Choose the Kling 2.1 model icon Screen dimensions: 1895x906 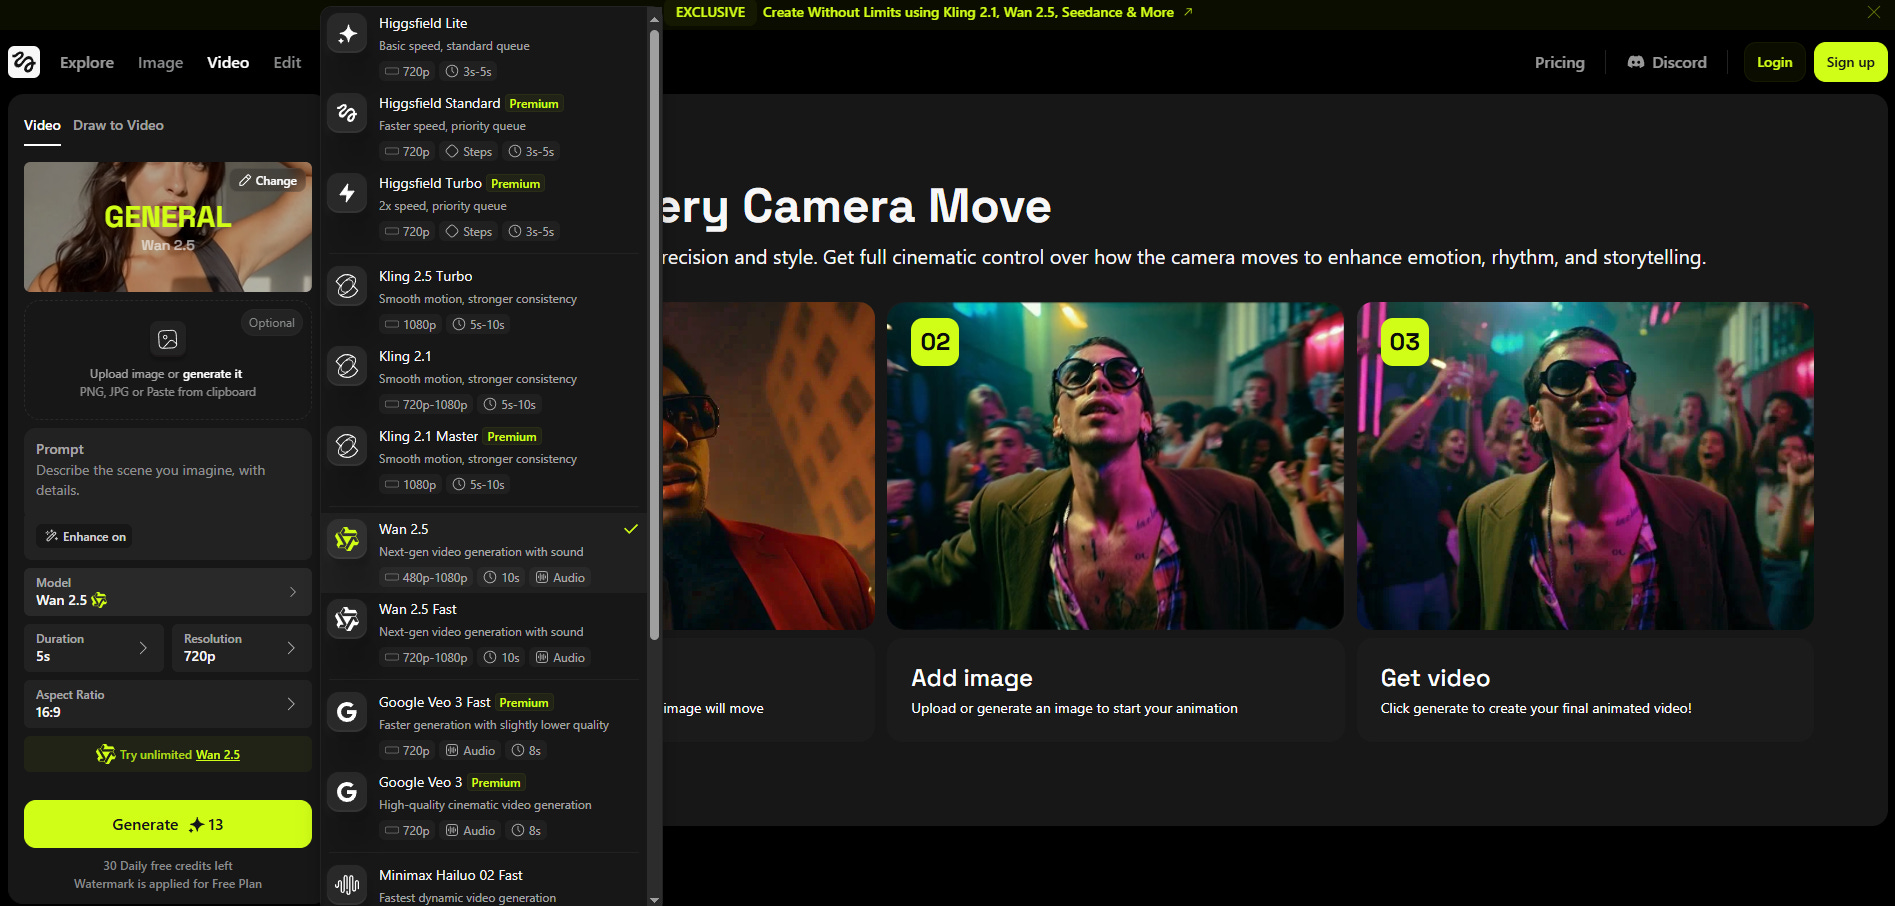(x=347, y=366)
